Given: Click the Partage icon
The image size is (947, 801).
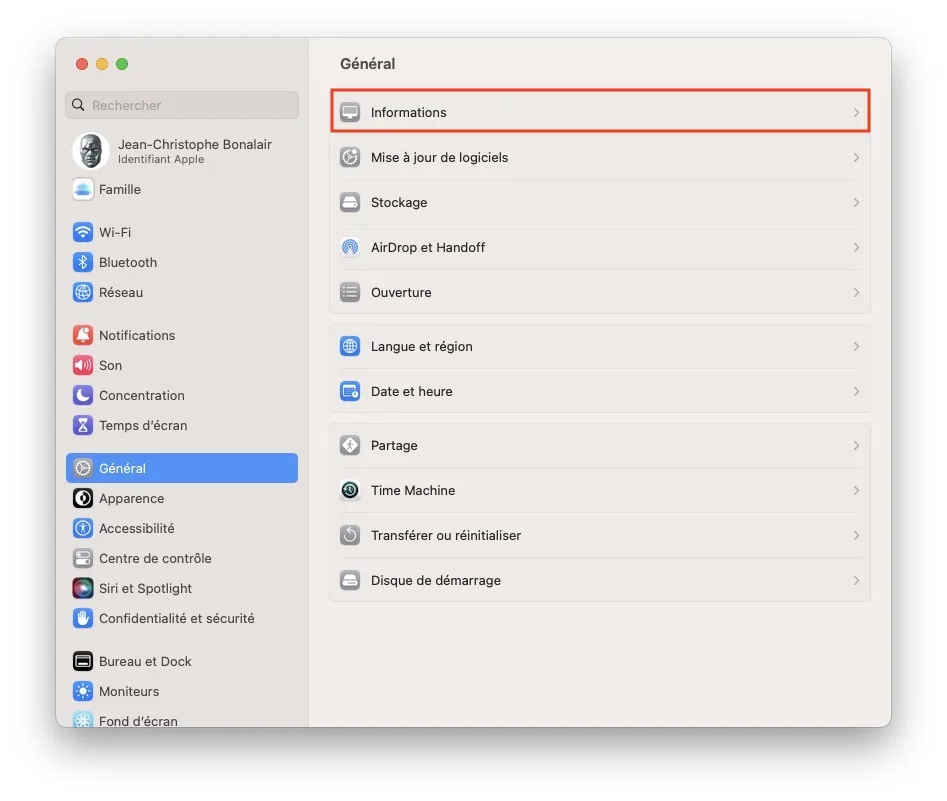Looking at the screenshot, I should (350, 445).
